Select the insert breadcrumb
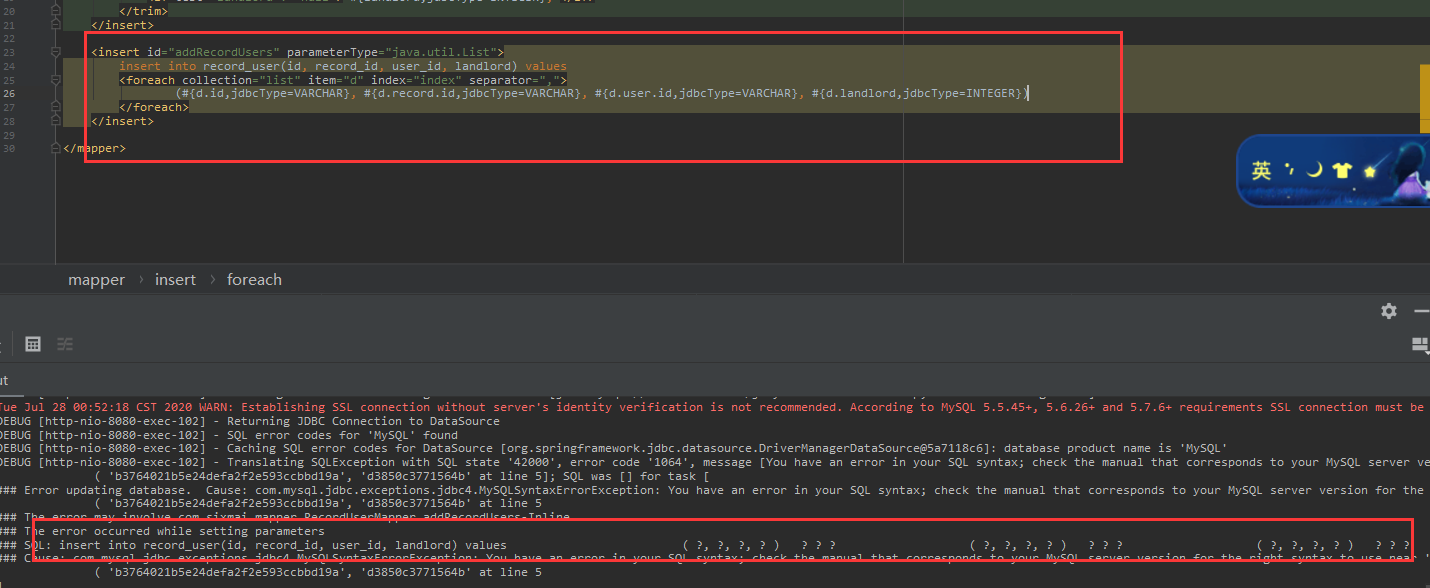The width and height of the screenshot is (1430, 588). coord(175,280)
